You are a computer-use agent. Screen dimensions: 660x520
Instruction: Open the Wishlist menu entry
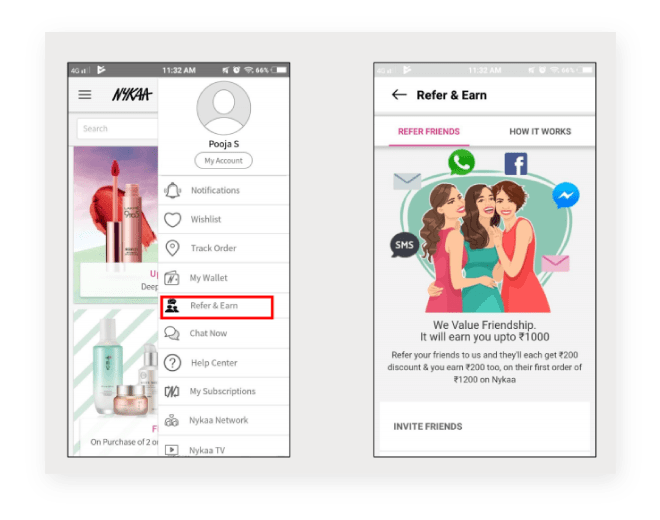(224, 219)
